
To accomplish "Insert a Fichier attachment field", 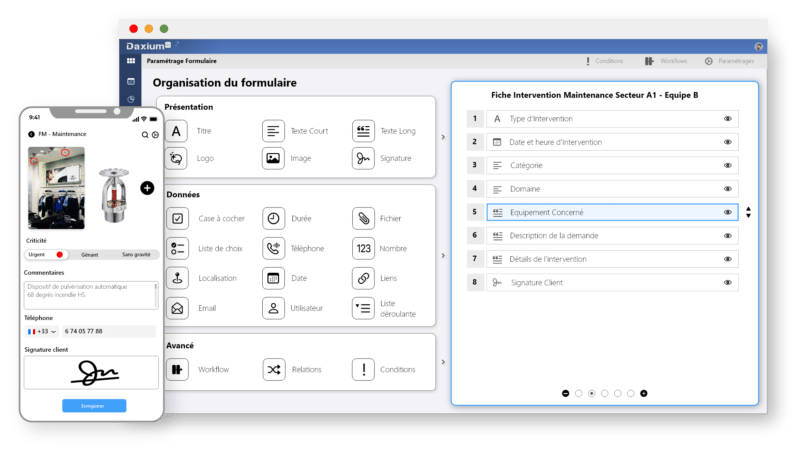I will tap(363, 218).
